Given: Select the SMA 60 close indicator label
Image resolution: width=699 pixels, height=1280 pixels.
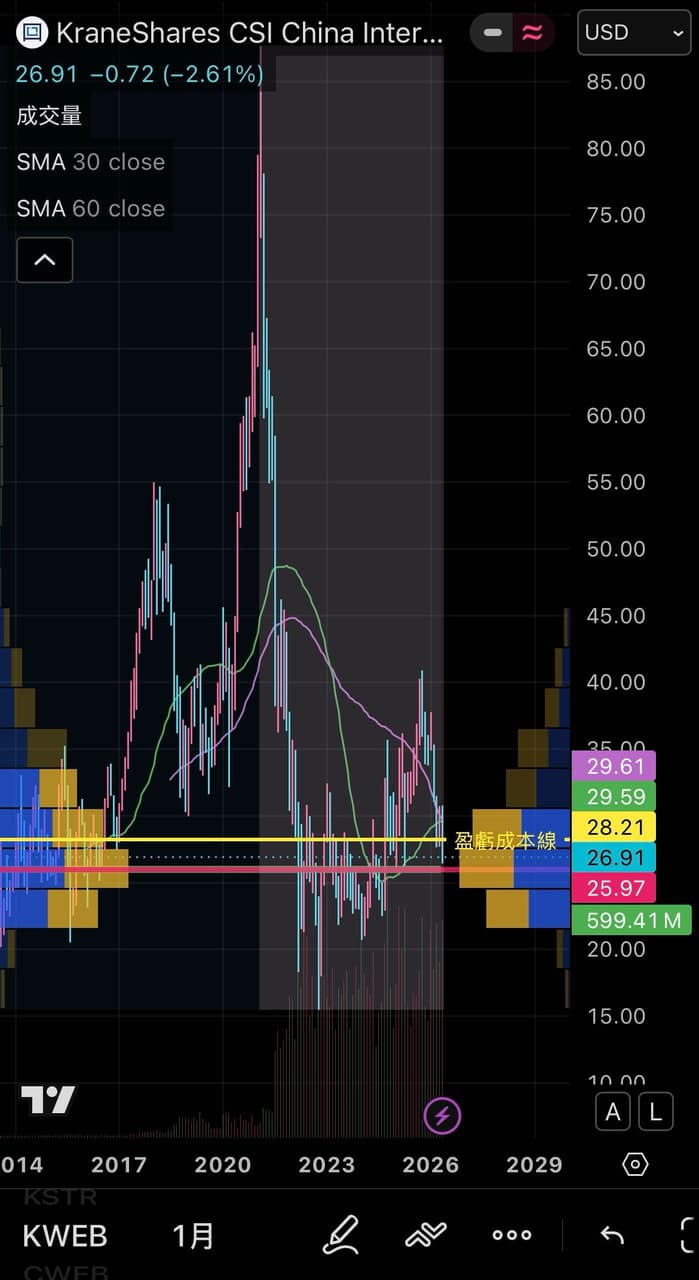Looking at the screenshot, I should (91, 209).
